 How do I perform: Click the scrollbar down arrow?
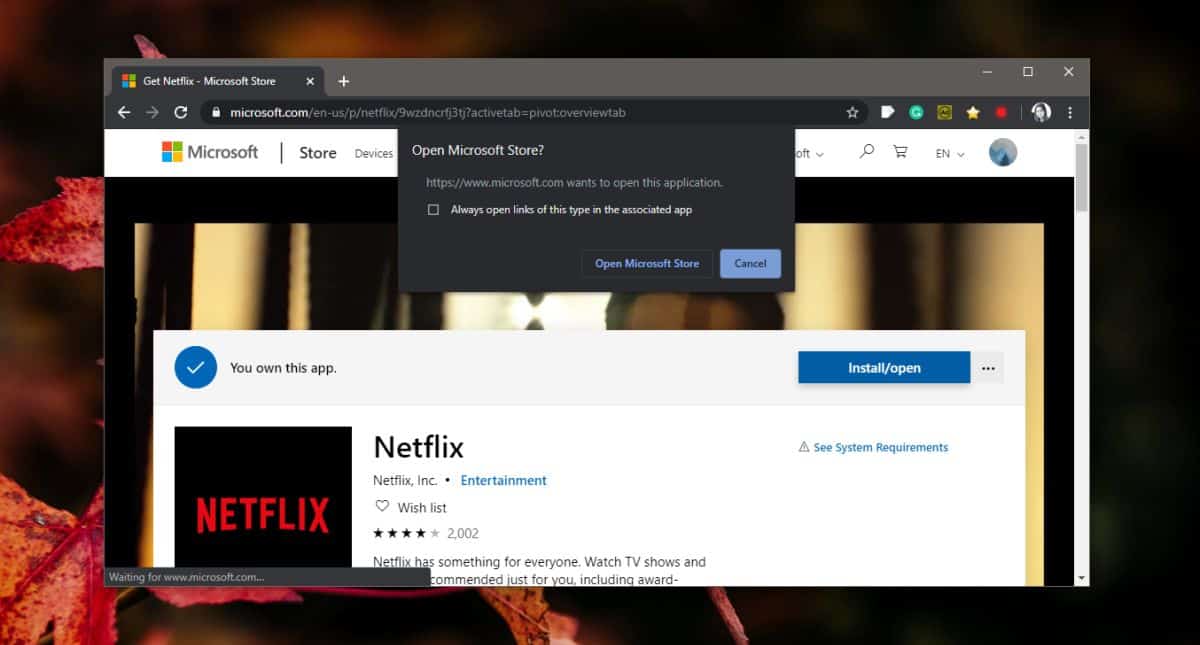(1081, 578)
